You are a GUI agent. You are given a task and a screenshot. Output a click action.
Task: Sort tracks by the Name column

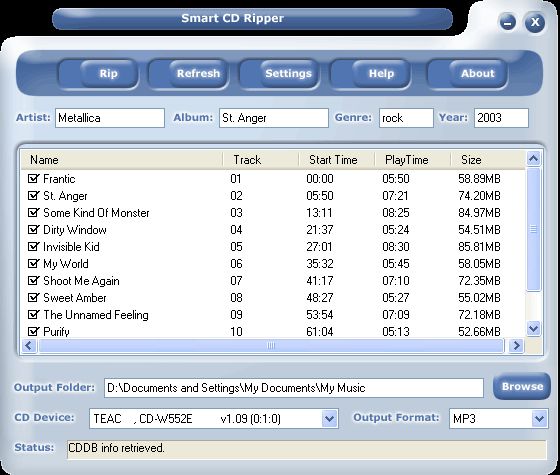pos(122,160)
